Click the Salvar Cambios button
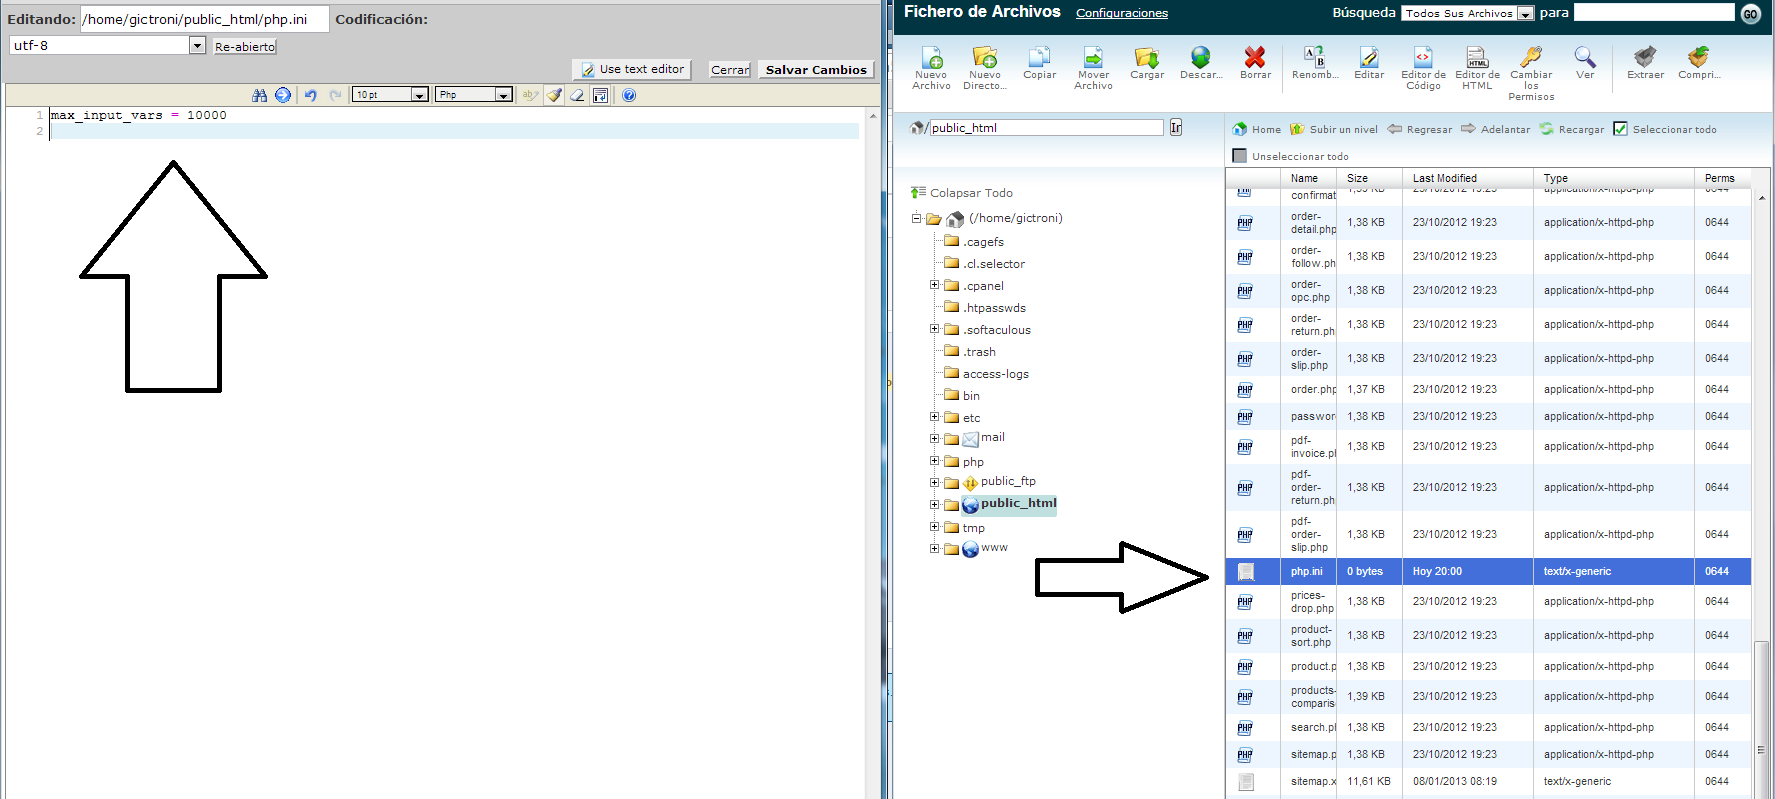Viewport: 1775px width, 799px height. (816, 70)
